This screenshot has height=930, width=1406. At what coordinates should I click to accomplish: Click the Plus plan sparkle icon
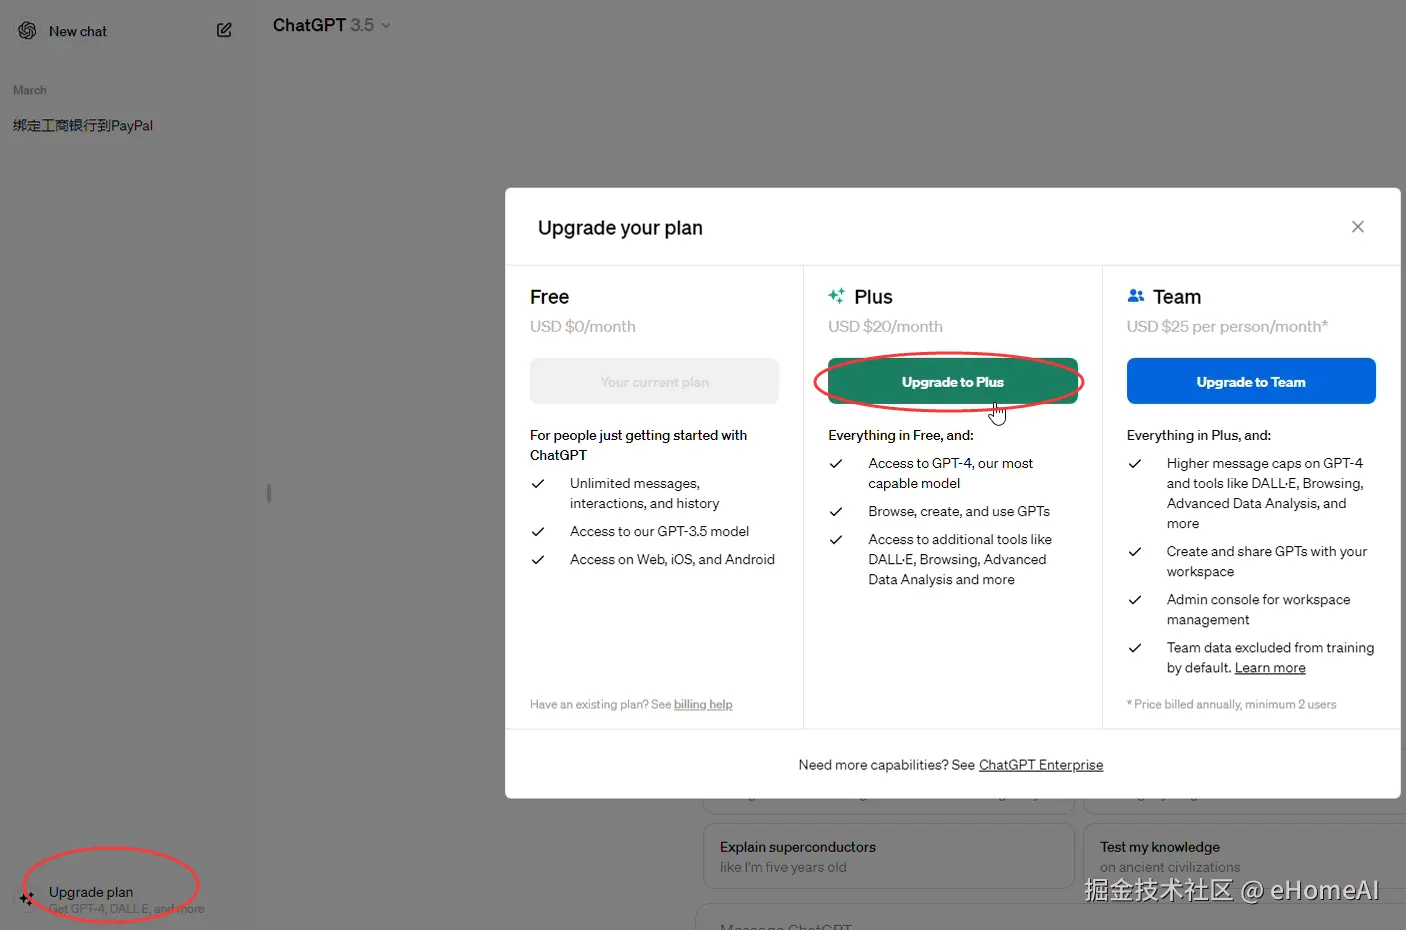[837, 296]
